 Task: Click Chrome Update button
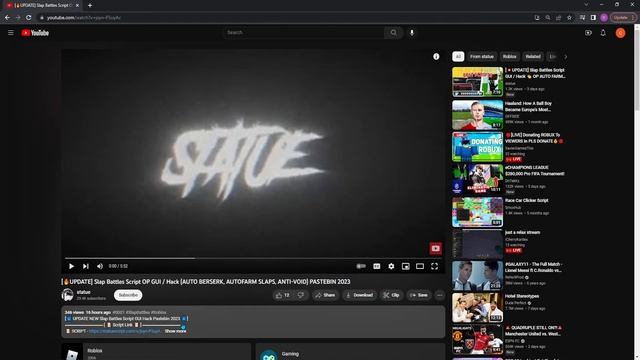623,18
